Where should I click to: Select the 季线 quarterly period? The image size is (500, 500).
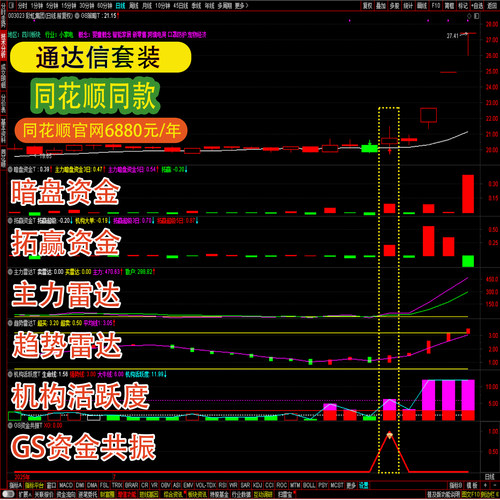tap(196, 6)
